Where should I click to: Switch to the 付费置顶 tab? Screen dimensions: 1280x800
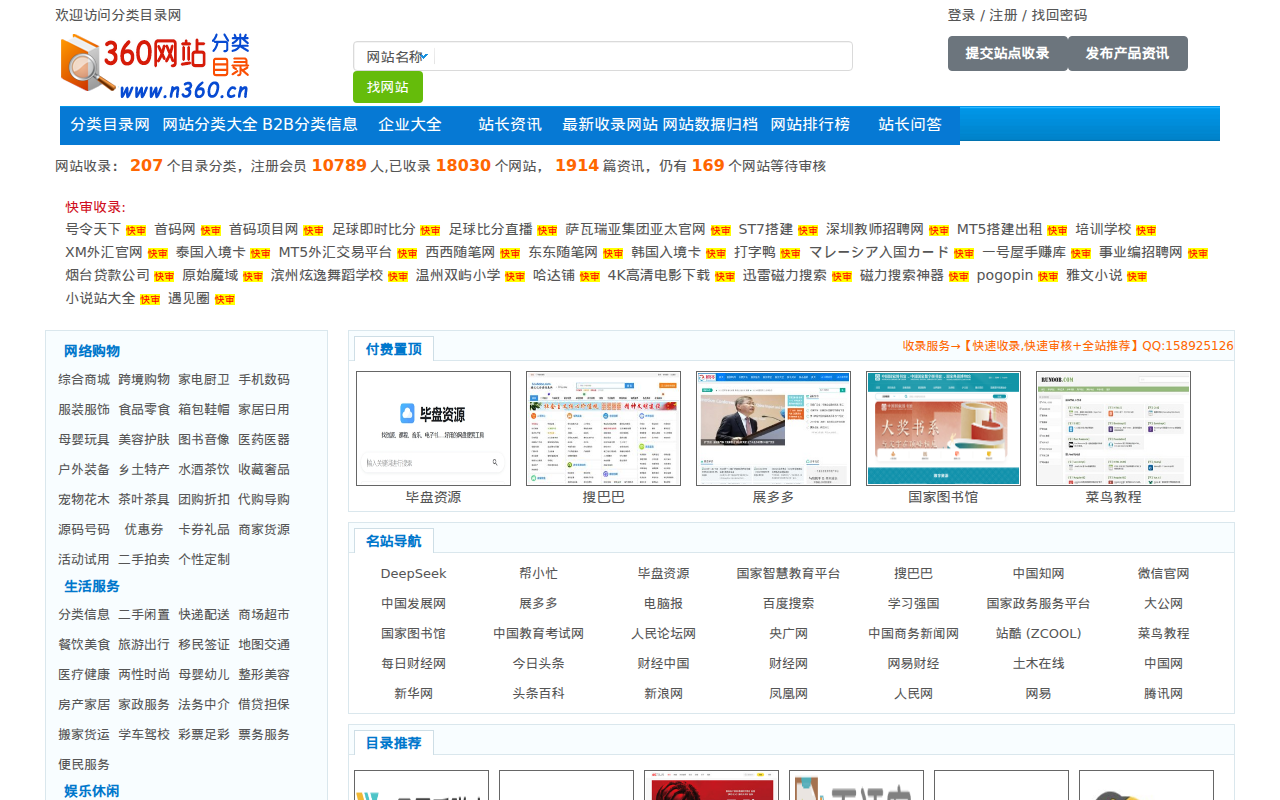click(394, 349)
